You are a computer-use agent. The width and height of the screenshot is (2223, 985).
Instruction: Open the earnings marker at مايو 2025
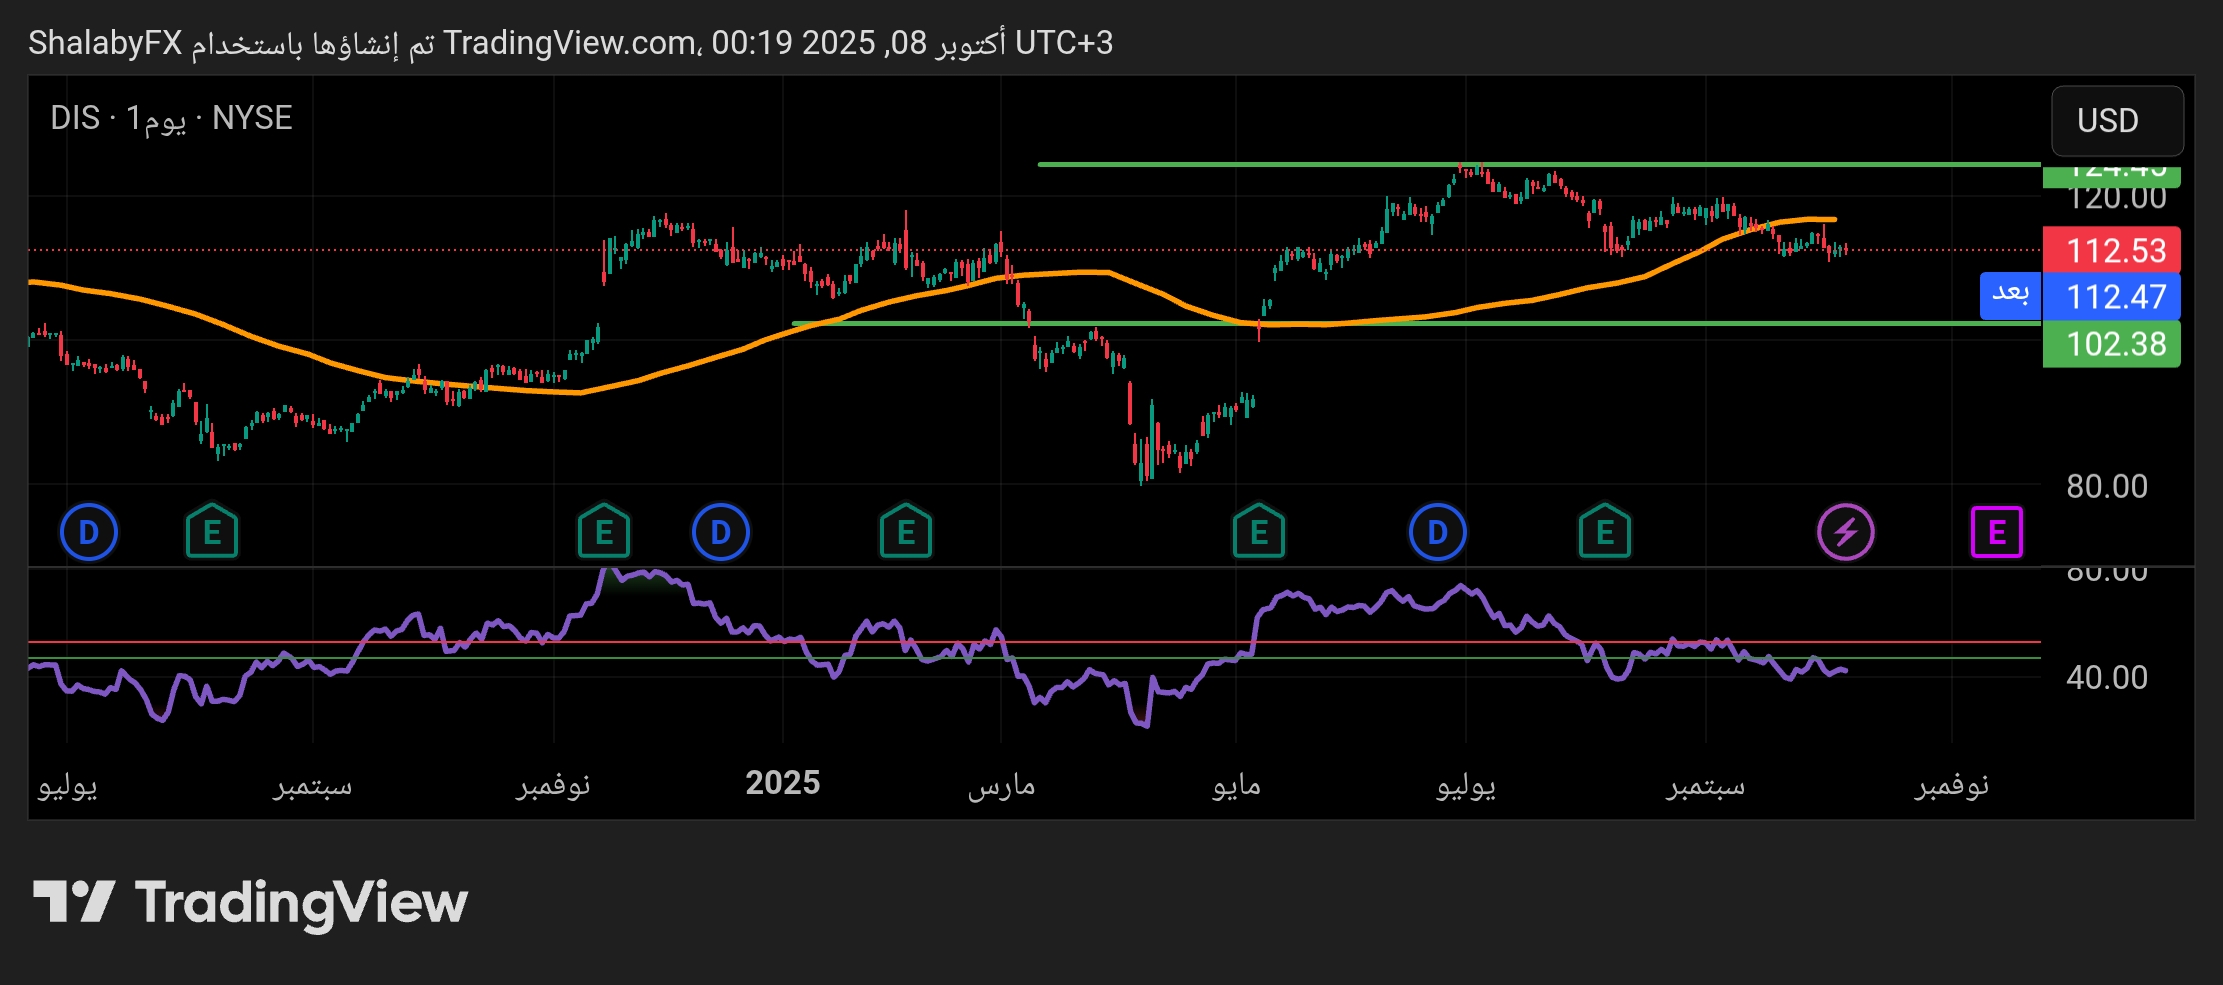(x=1259, y=532)
